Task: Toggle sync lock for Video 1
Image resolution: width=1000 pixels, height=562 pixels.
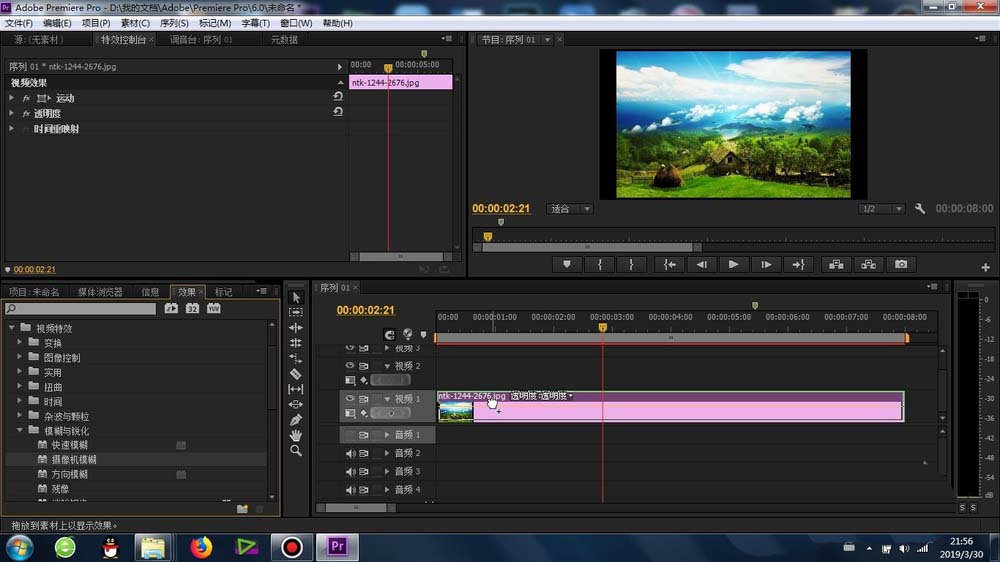Action: 364,399
